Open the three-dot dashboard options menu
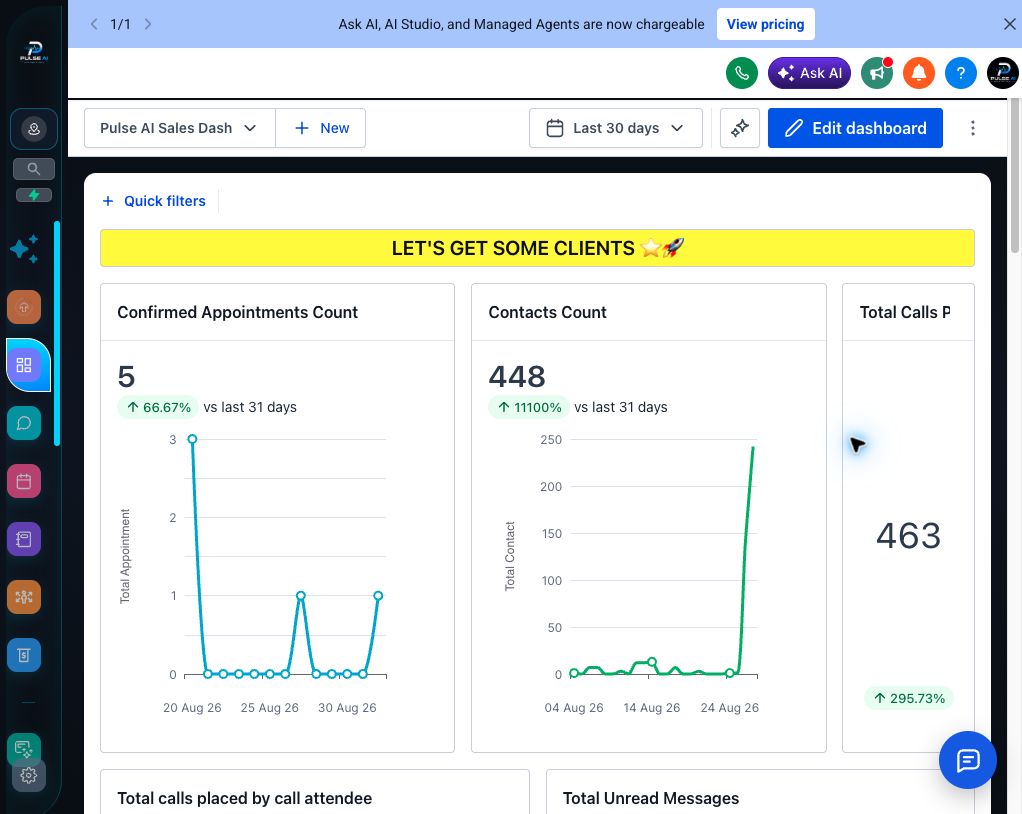The width and height of the screenshot is (1022, 814). (x=972, y=128)
